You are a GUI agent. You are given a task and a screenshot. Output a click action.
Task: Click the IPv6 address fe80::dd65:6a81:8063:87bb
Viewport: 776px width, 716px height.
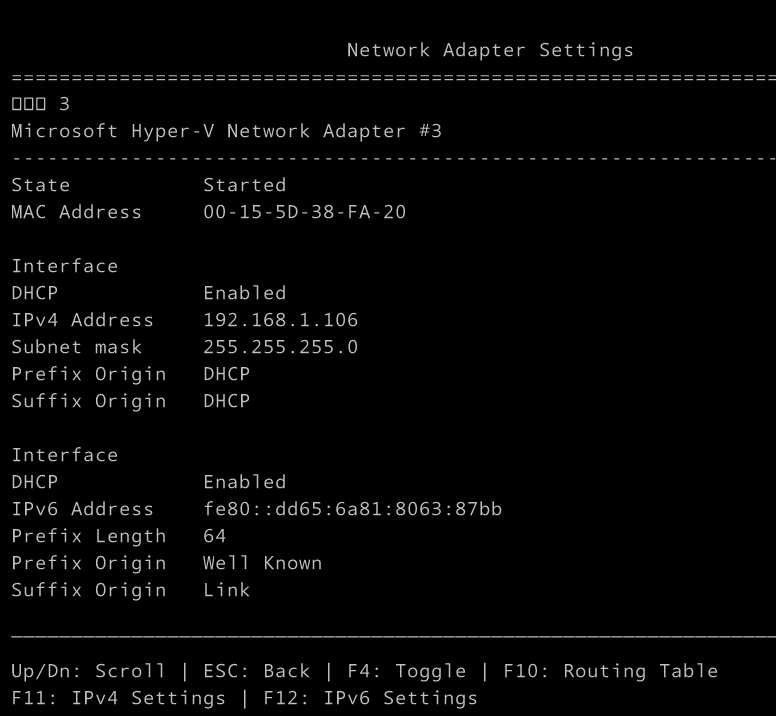click(352, 509)
